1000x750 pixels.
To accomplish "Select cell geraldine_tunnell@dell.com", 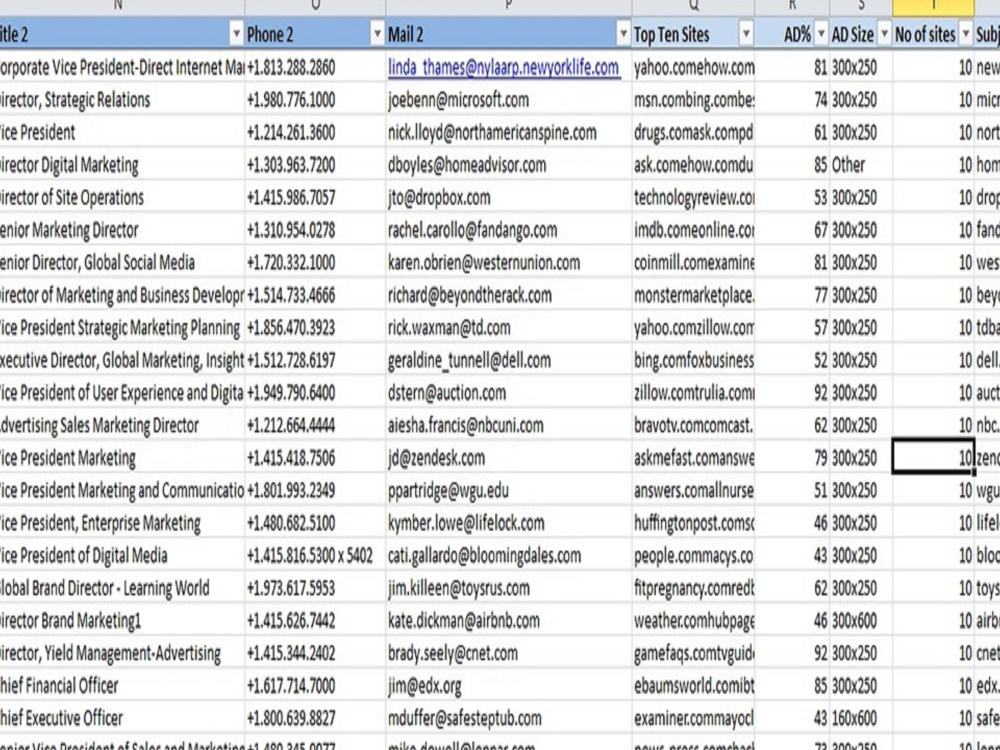I will [508, 360].
